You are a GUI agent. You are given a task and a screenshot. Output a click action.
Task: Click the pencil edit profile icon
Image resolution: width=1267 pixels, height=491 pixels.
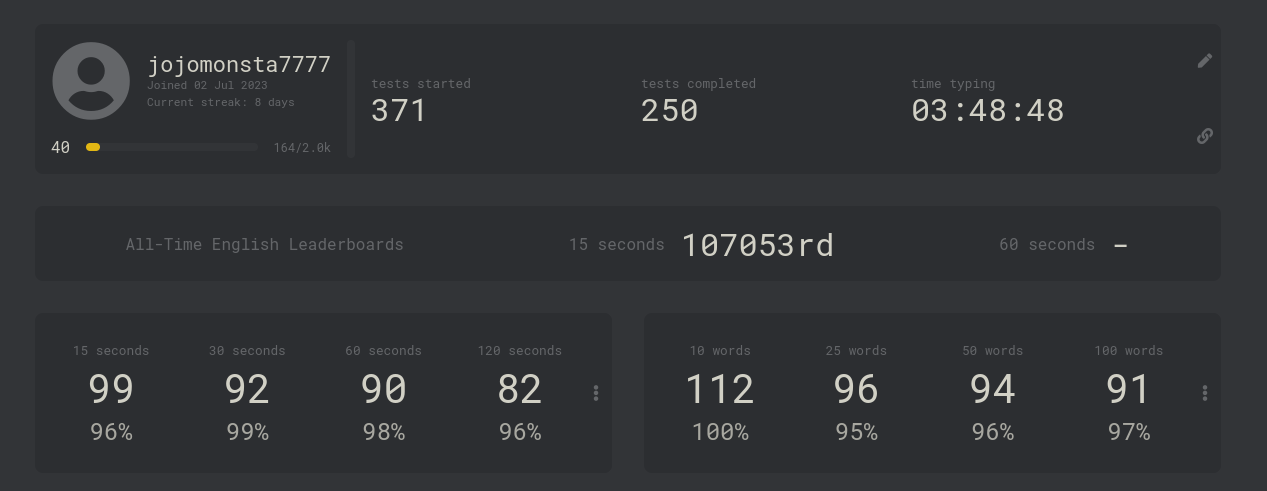(1205, 61)
